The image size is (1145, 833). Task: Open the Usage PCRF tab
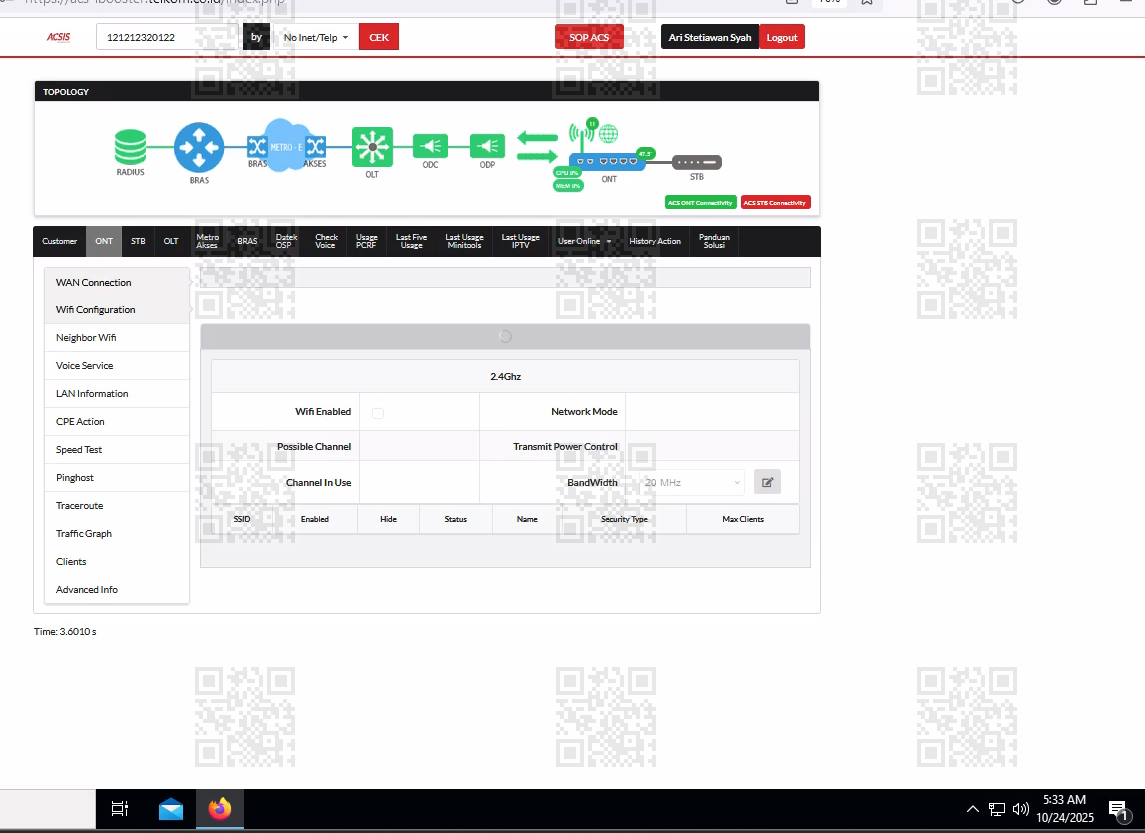pyautogui.click(x=367, y=242)
